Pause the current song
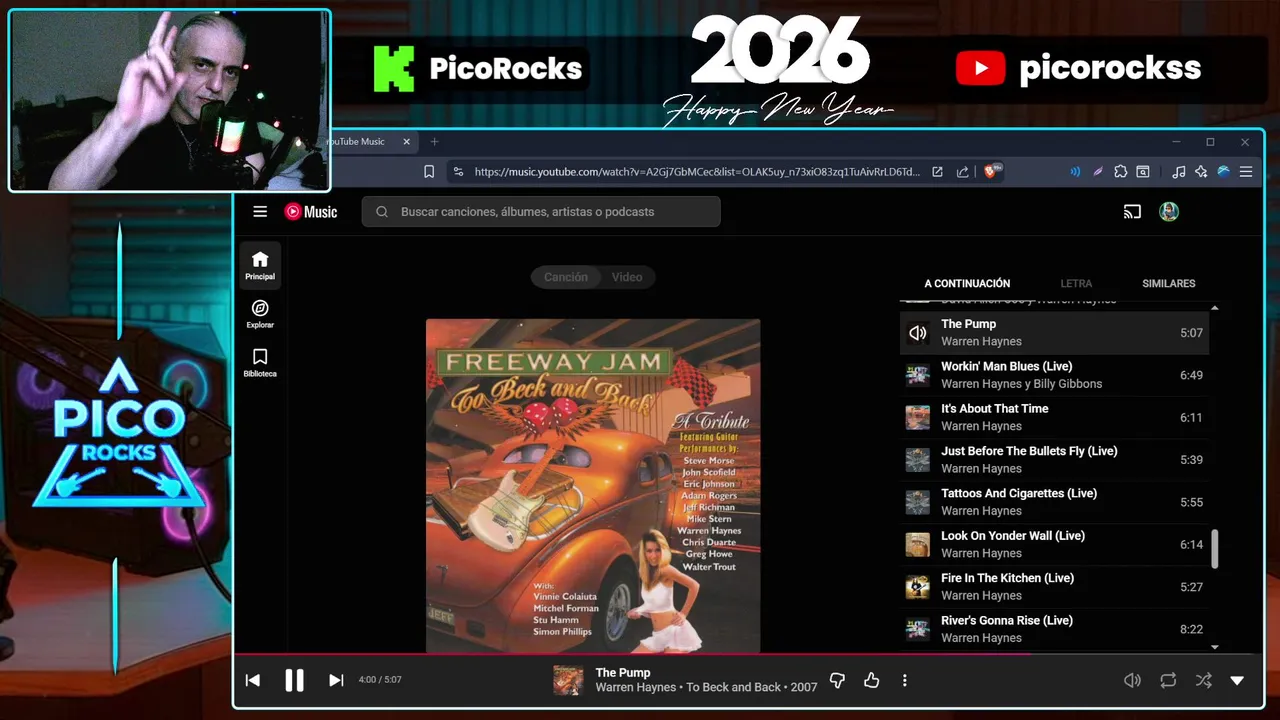 [294, 680]
